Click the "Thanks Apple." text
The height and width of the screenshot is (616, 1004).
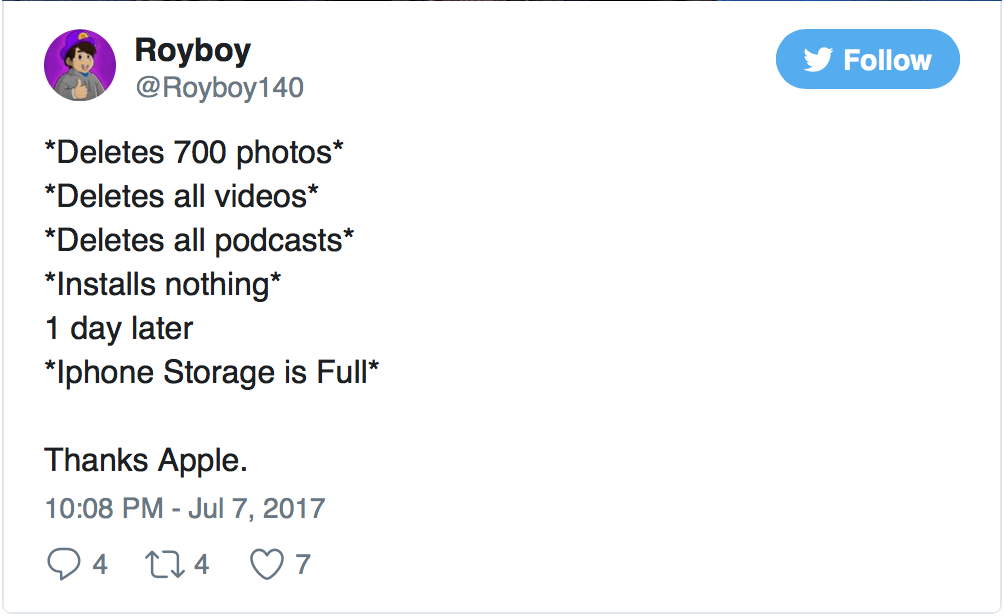click(146, 460)
